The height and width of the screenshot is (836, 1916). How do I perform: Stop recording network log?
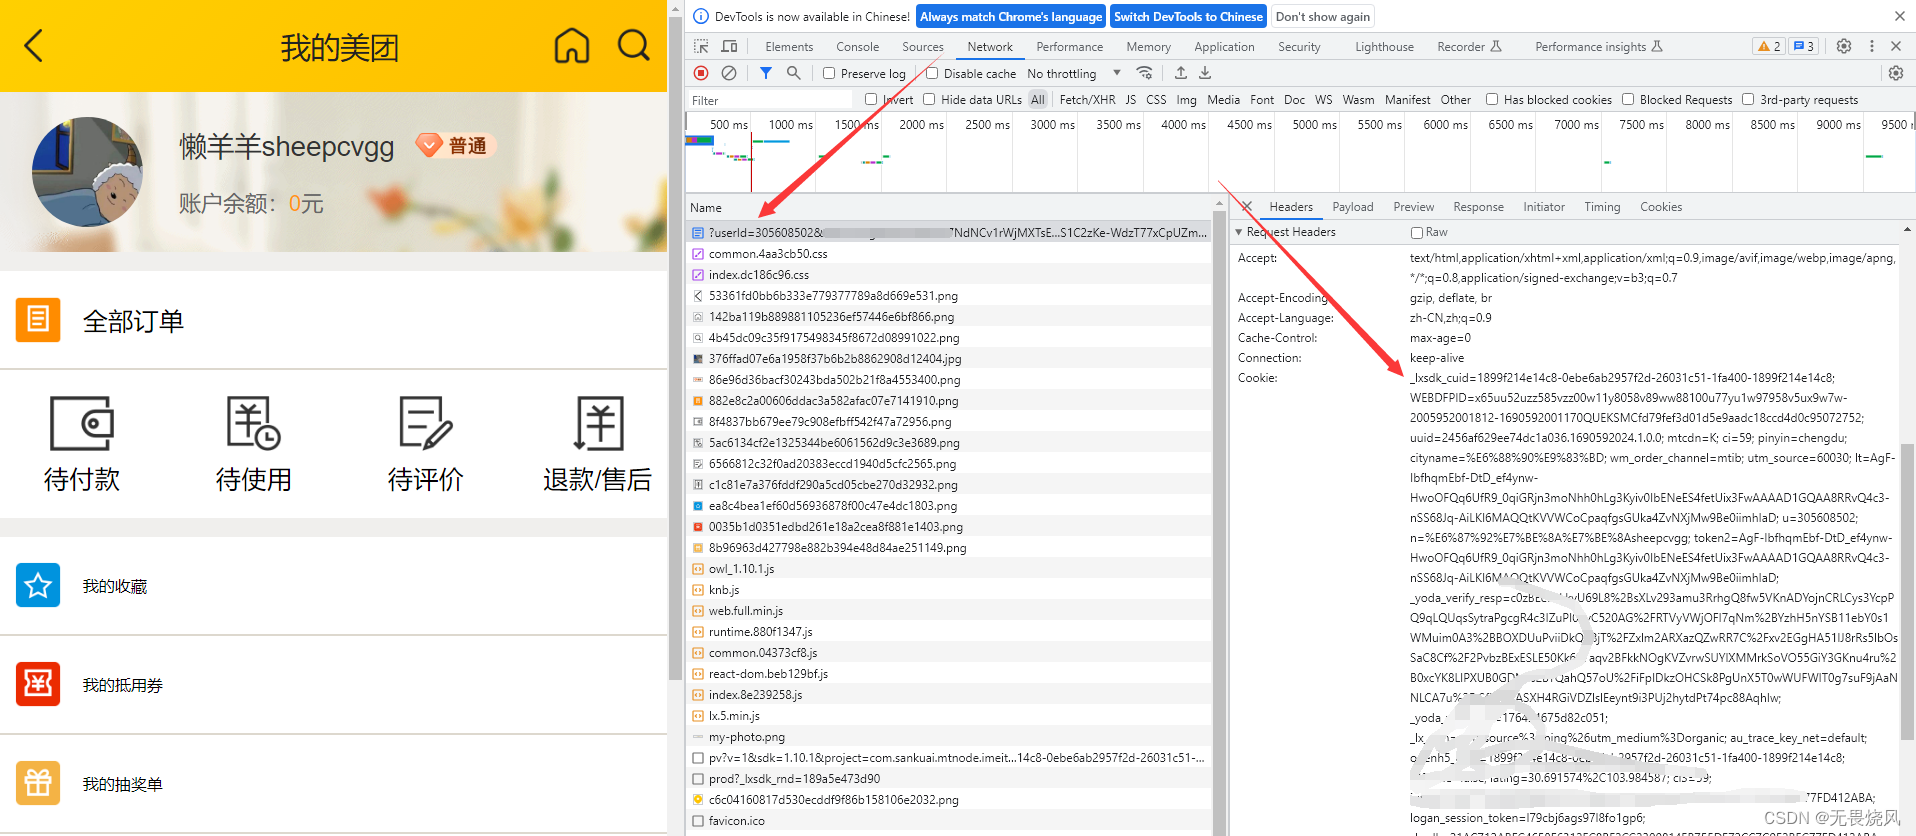click(x=701, y=73)
